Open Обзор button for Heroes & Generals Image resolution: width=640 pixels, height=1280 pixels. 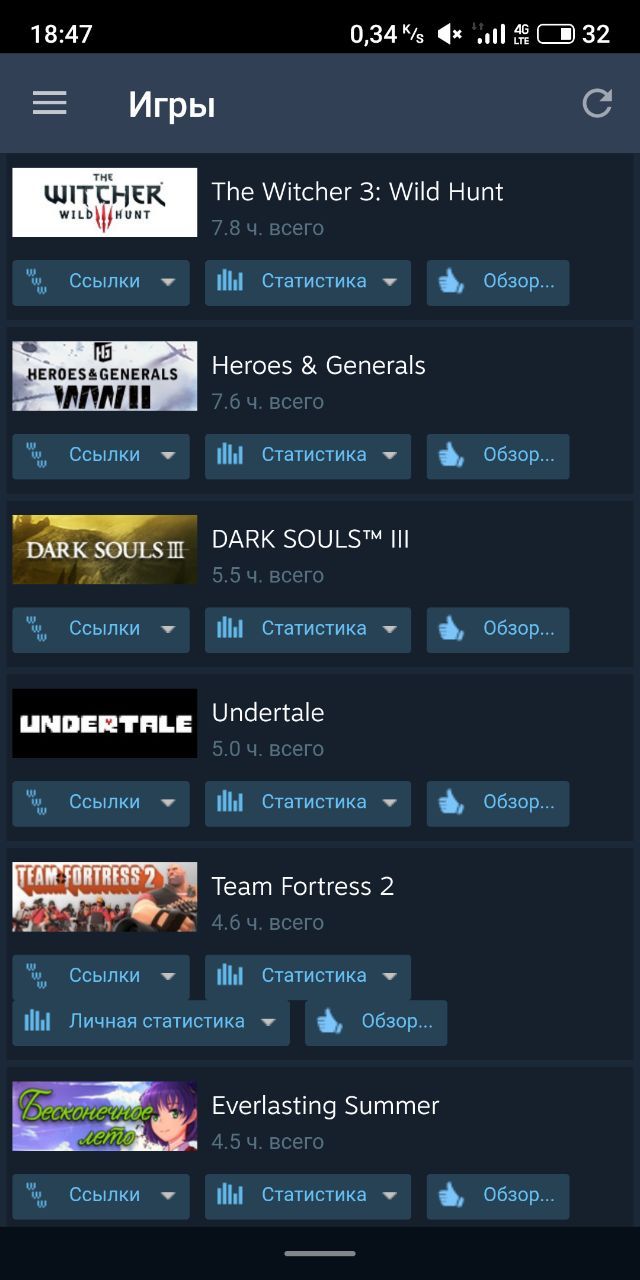point(498,455)
